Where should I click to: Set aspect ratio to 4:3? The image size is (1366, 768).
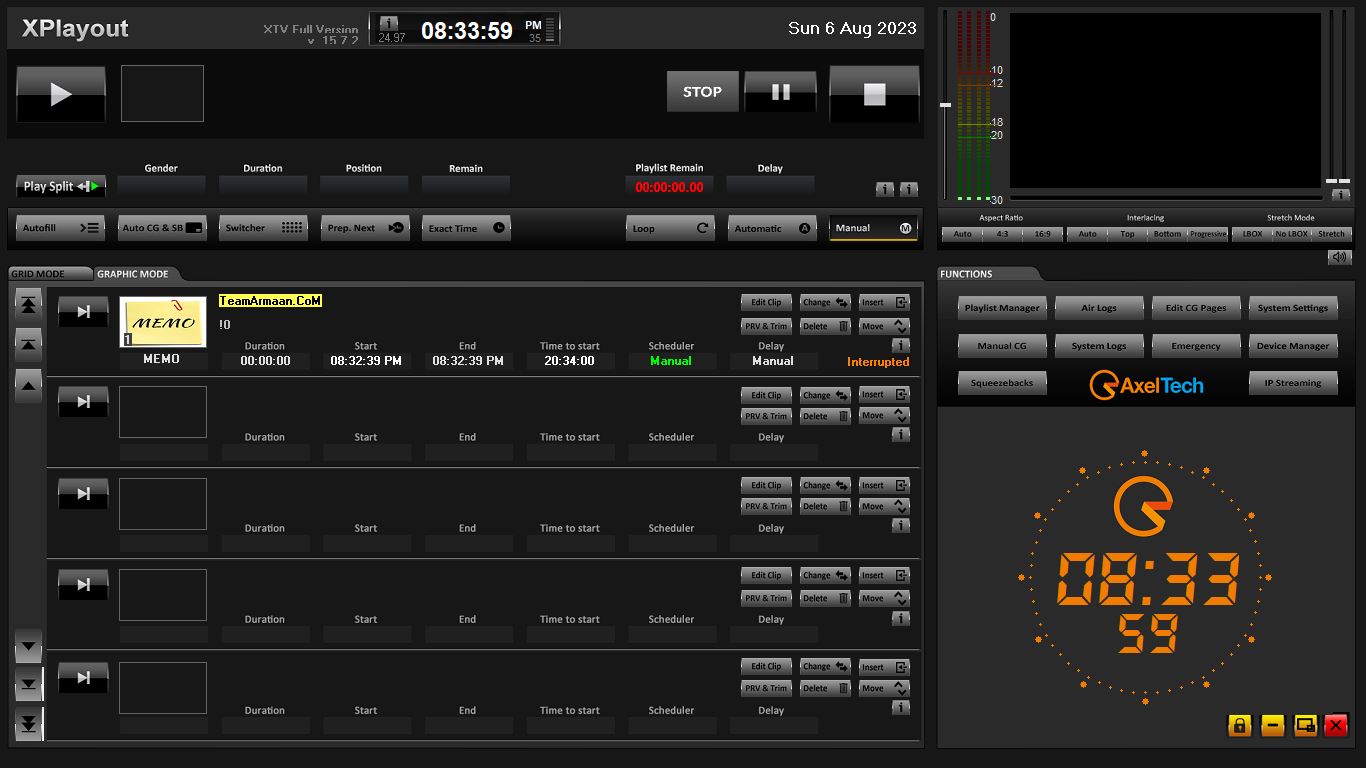click(x=1002, y=234)
